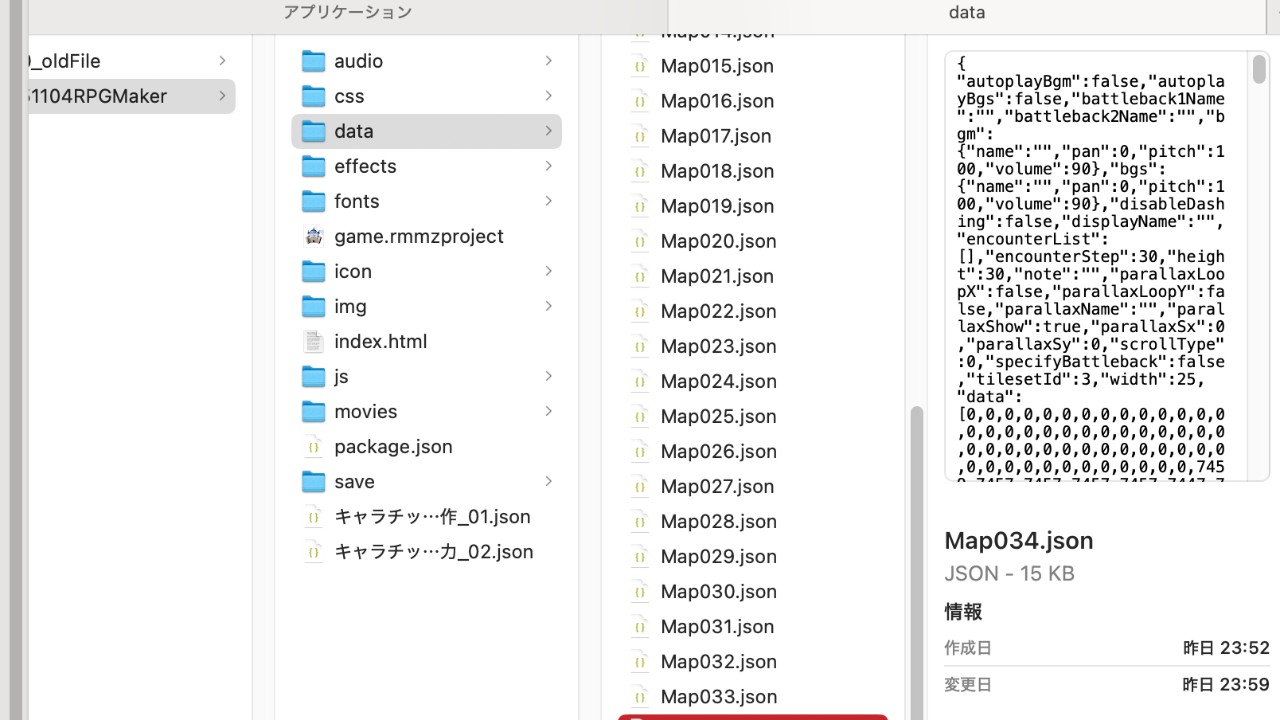Expand the data folder chevron
Viewport: 1280px width, 720px height.
click(548, 131)
